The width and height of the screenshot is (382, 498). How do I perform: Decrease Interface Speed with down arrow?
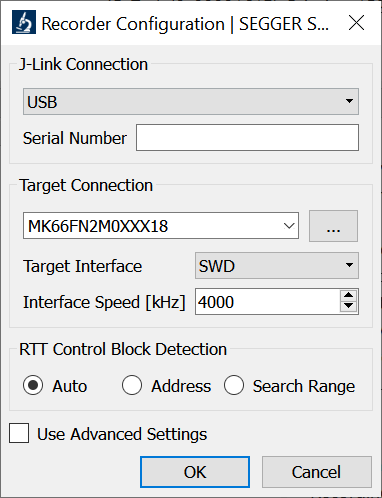pos(349,306)
